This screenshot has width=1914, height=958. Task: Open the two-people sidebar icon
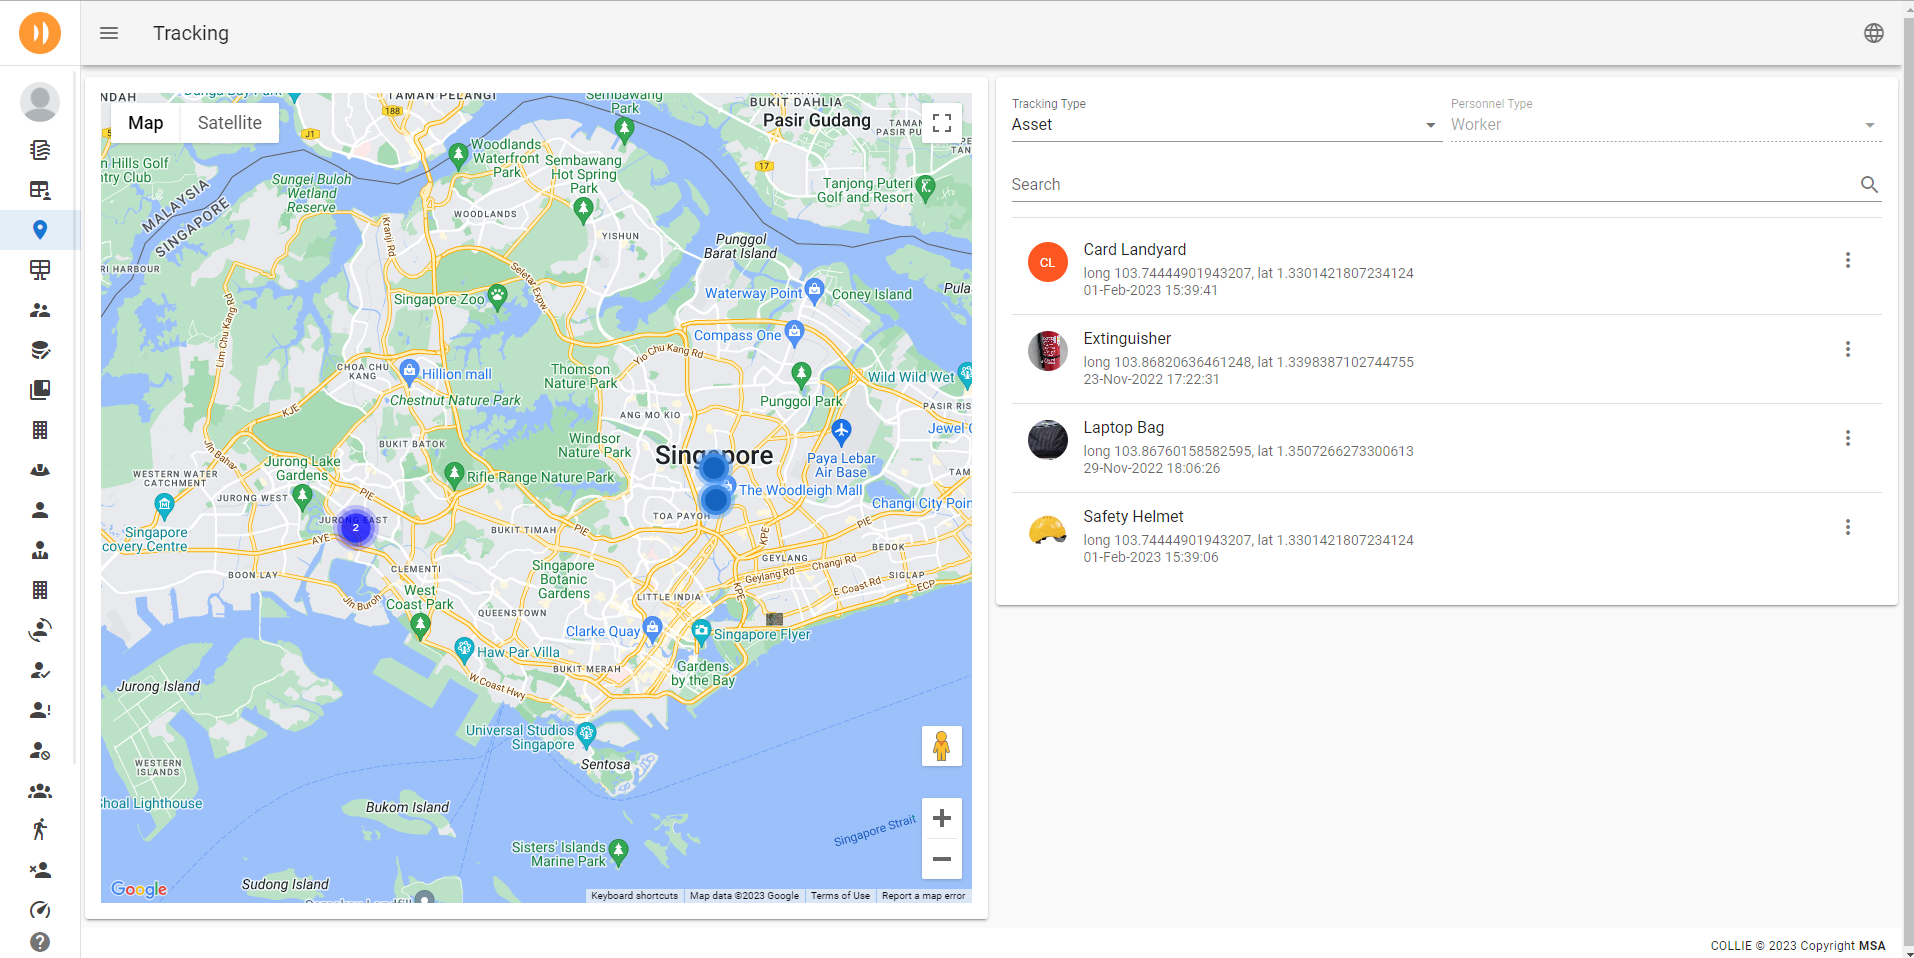(40, 310)
